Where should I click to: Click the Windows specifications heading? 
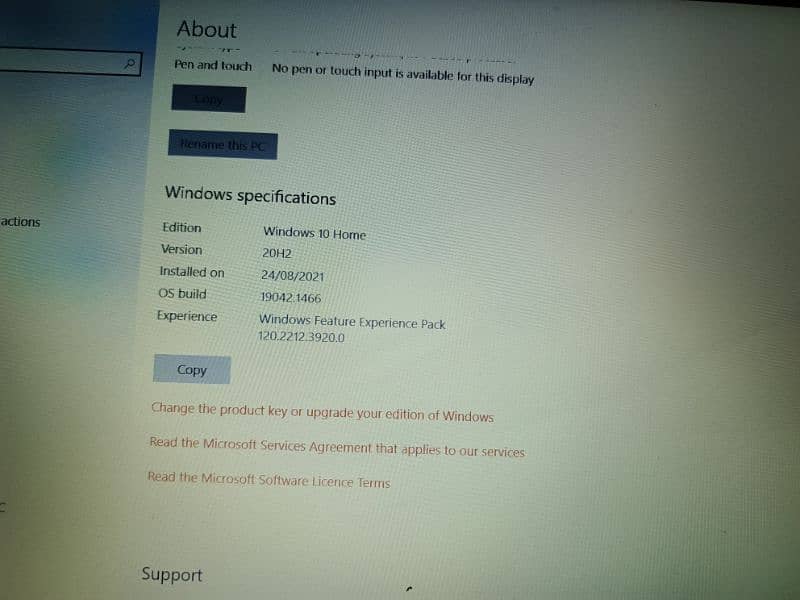pyautogui.click(x=250, y=195)
